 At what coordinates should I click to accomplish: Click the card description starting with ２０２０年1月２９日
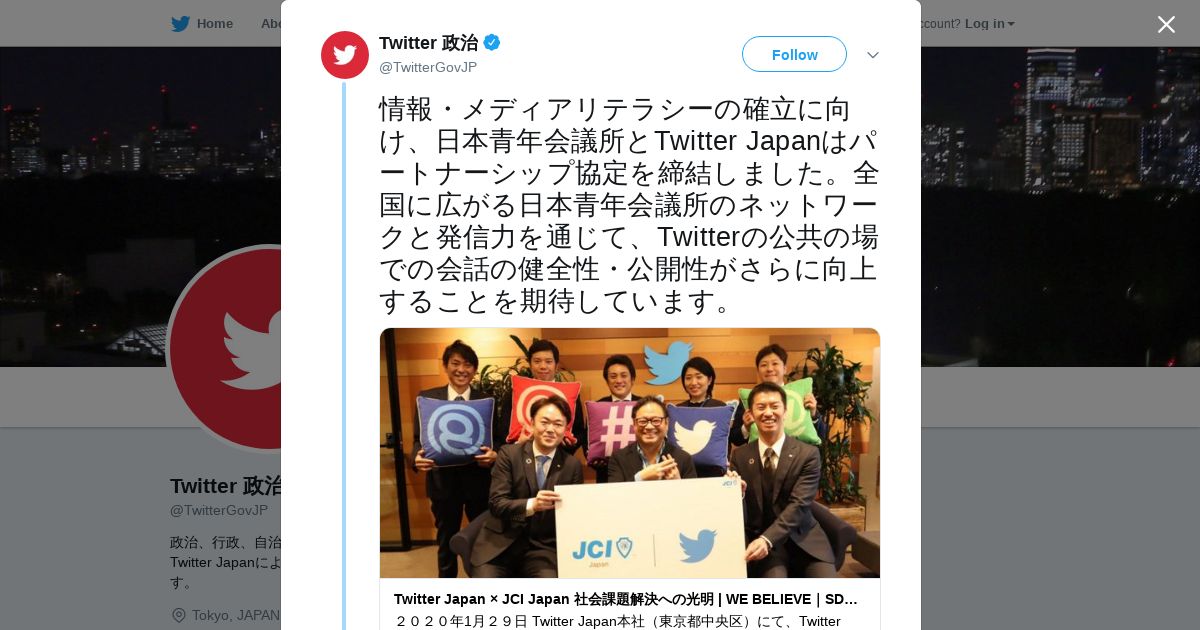coord(618,621)
